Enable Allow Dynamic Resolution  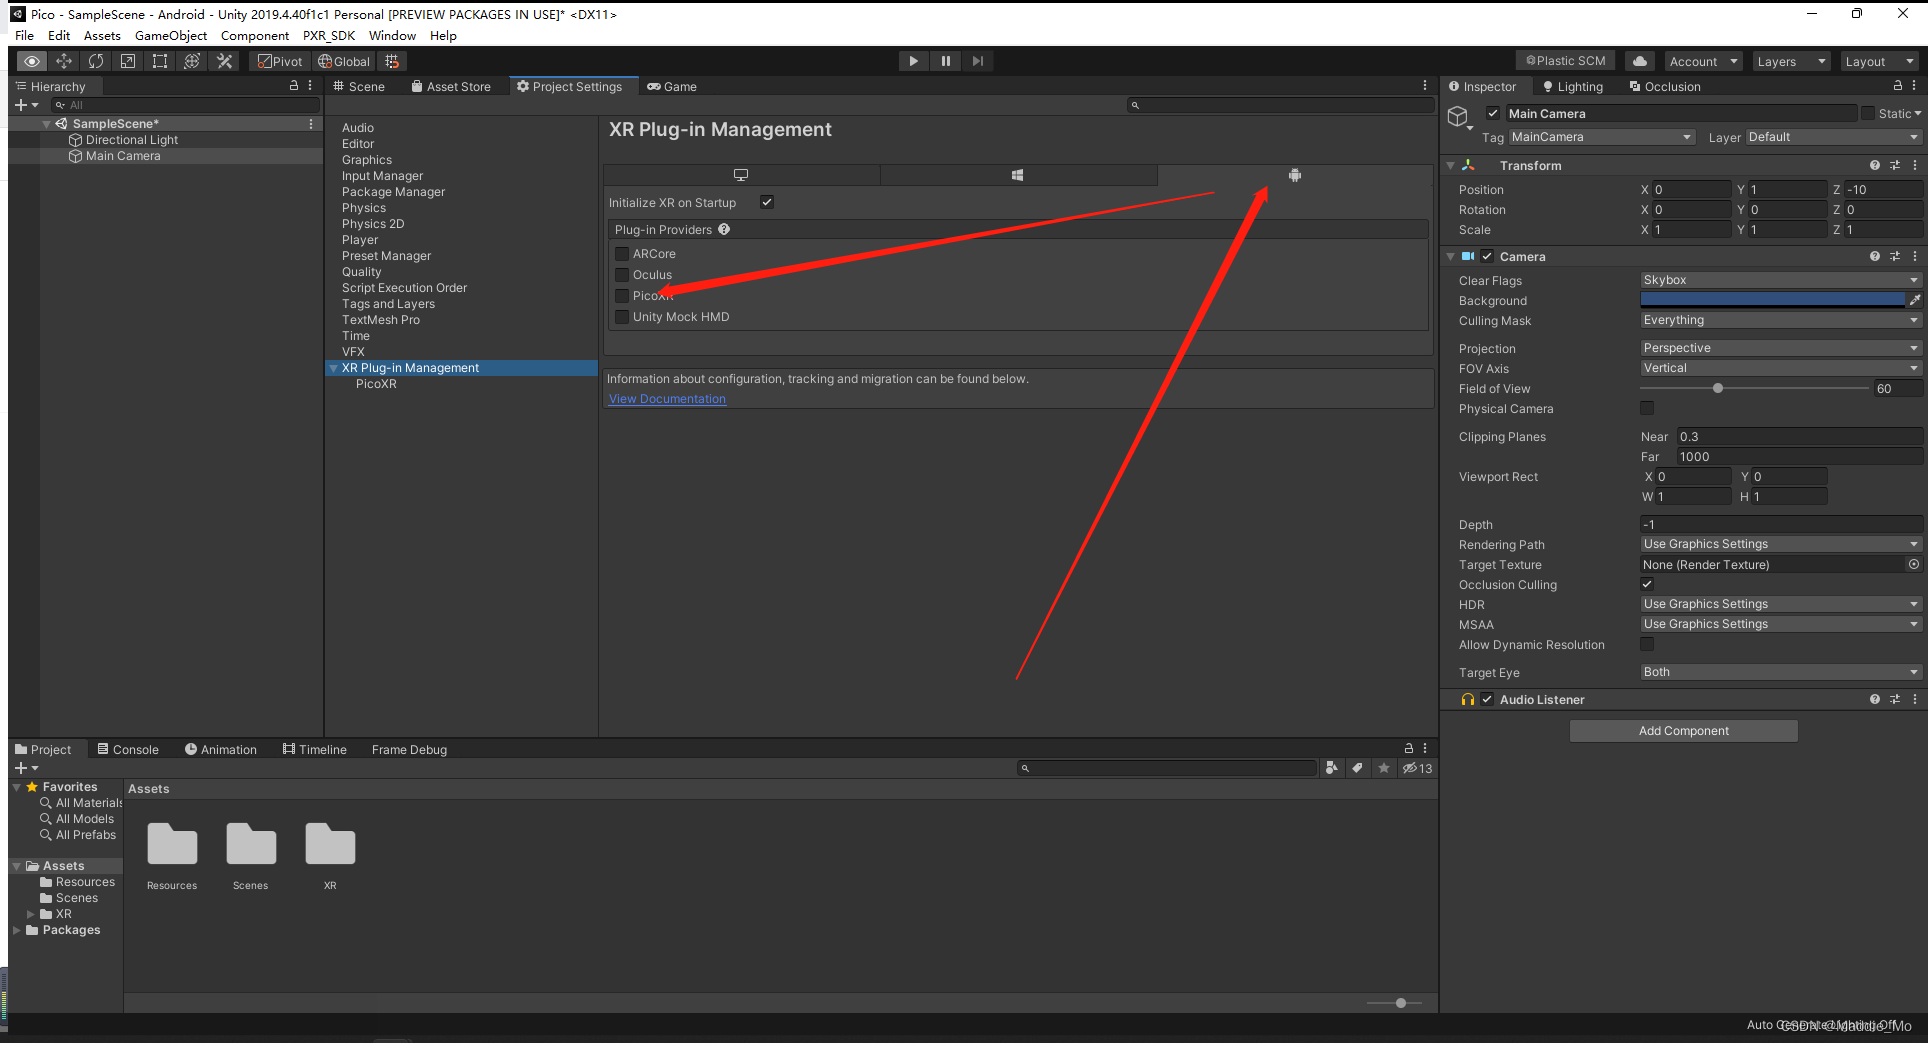[1647, 644]
